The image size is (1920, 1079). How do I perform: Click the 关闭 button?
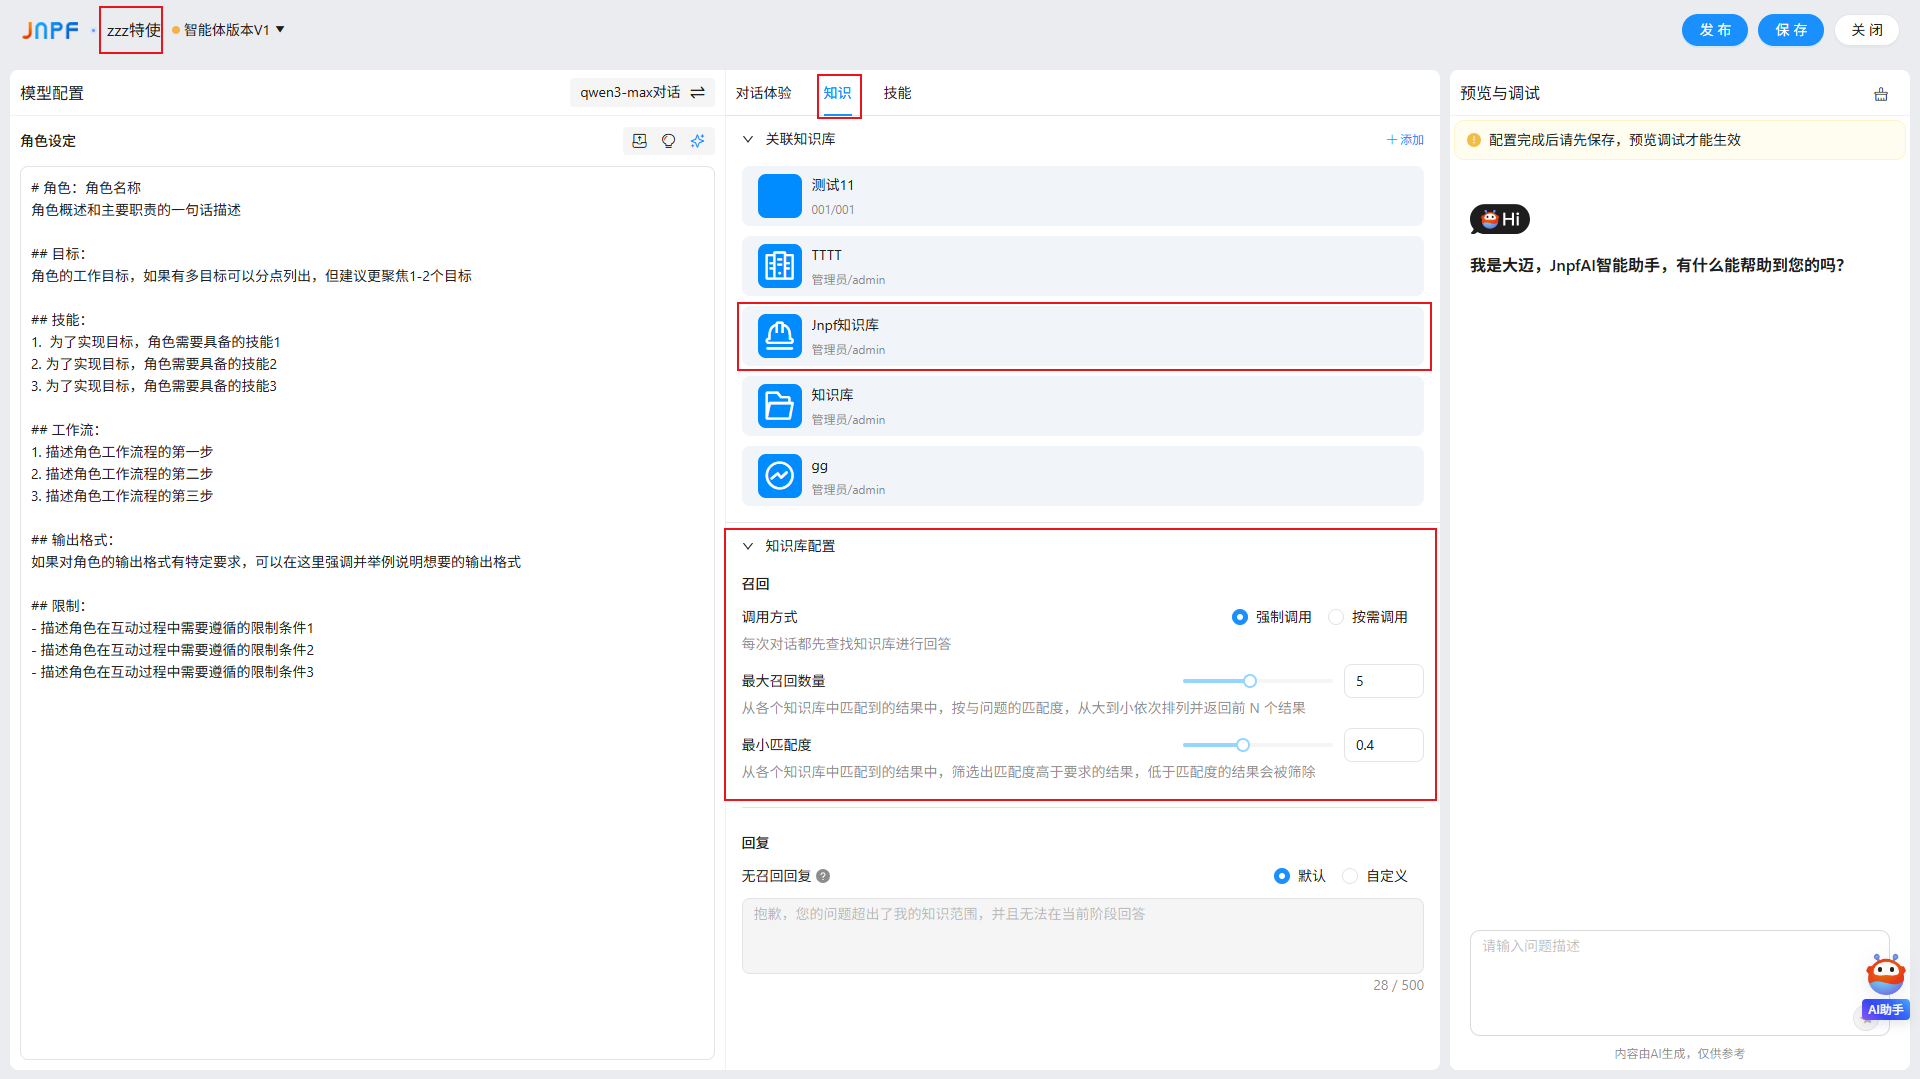pyautogui.click(x=1867, y=30)
